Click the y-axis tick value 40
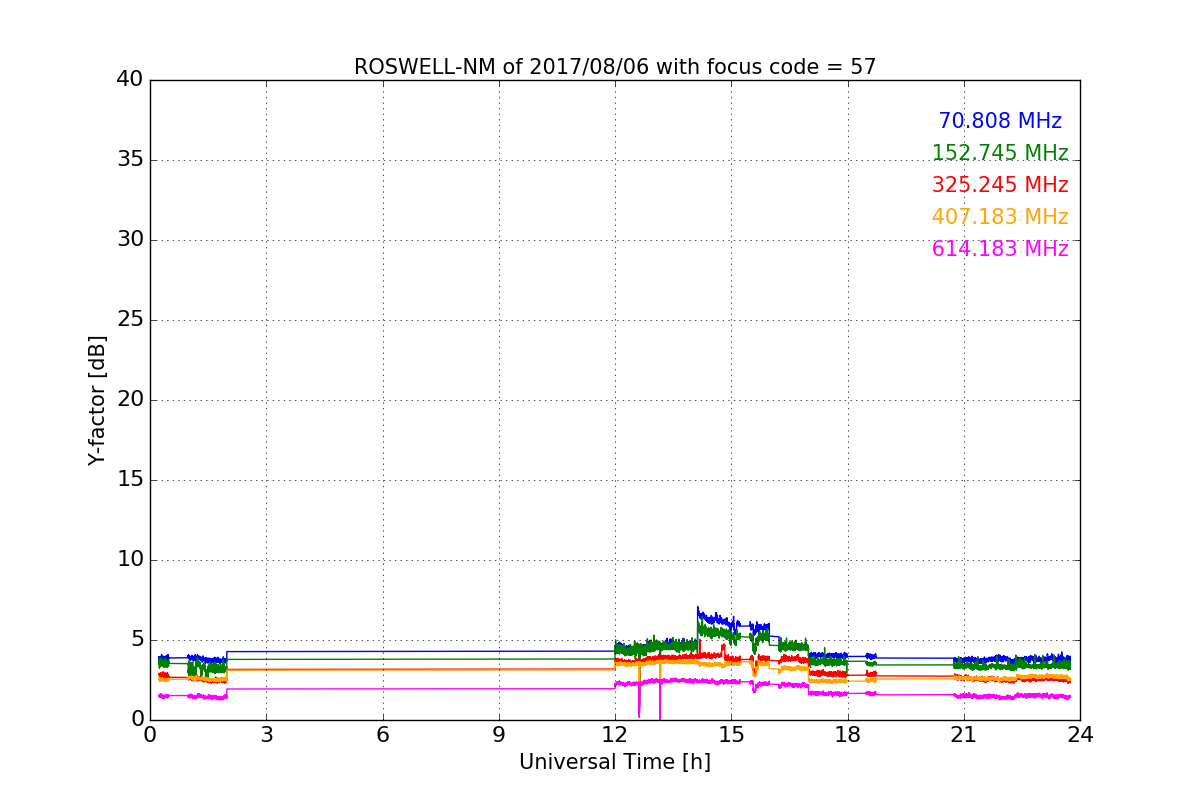Viewport: 1200px width, 800px height. click(x=130, y=80)
